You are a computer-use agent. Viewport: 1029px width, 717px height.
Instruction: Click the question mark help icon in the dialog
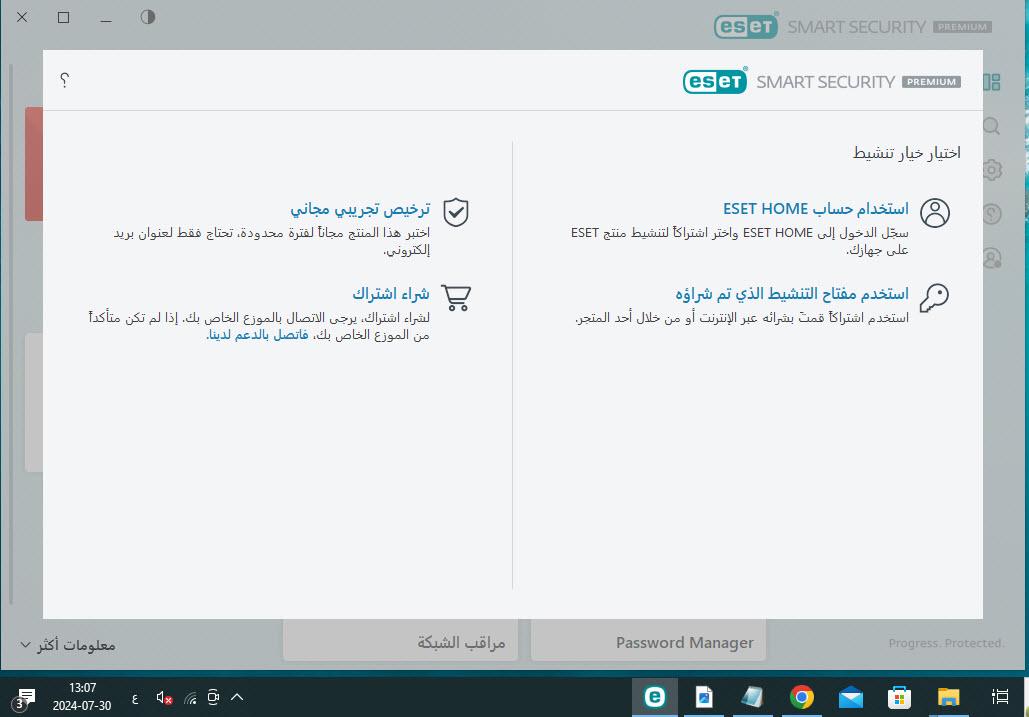pyautogui.click(x=64, y=80)
